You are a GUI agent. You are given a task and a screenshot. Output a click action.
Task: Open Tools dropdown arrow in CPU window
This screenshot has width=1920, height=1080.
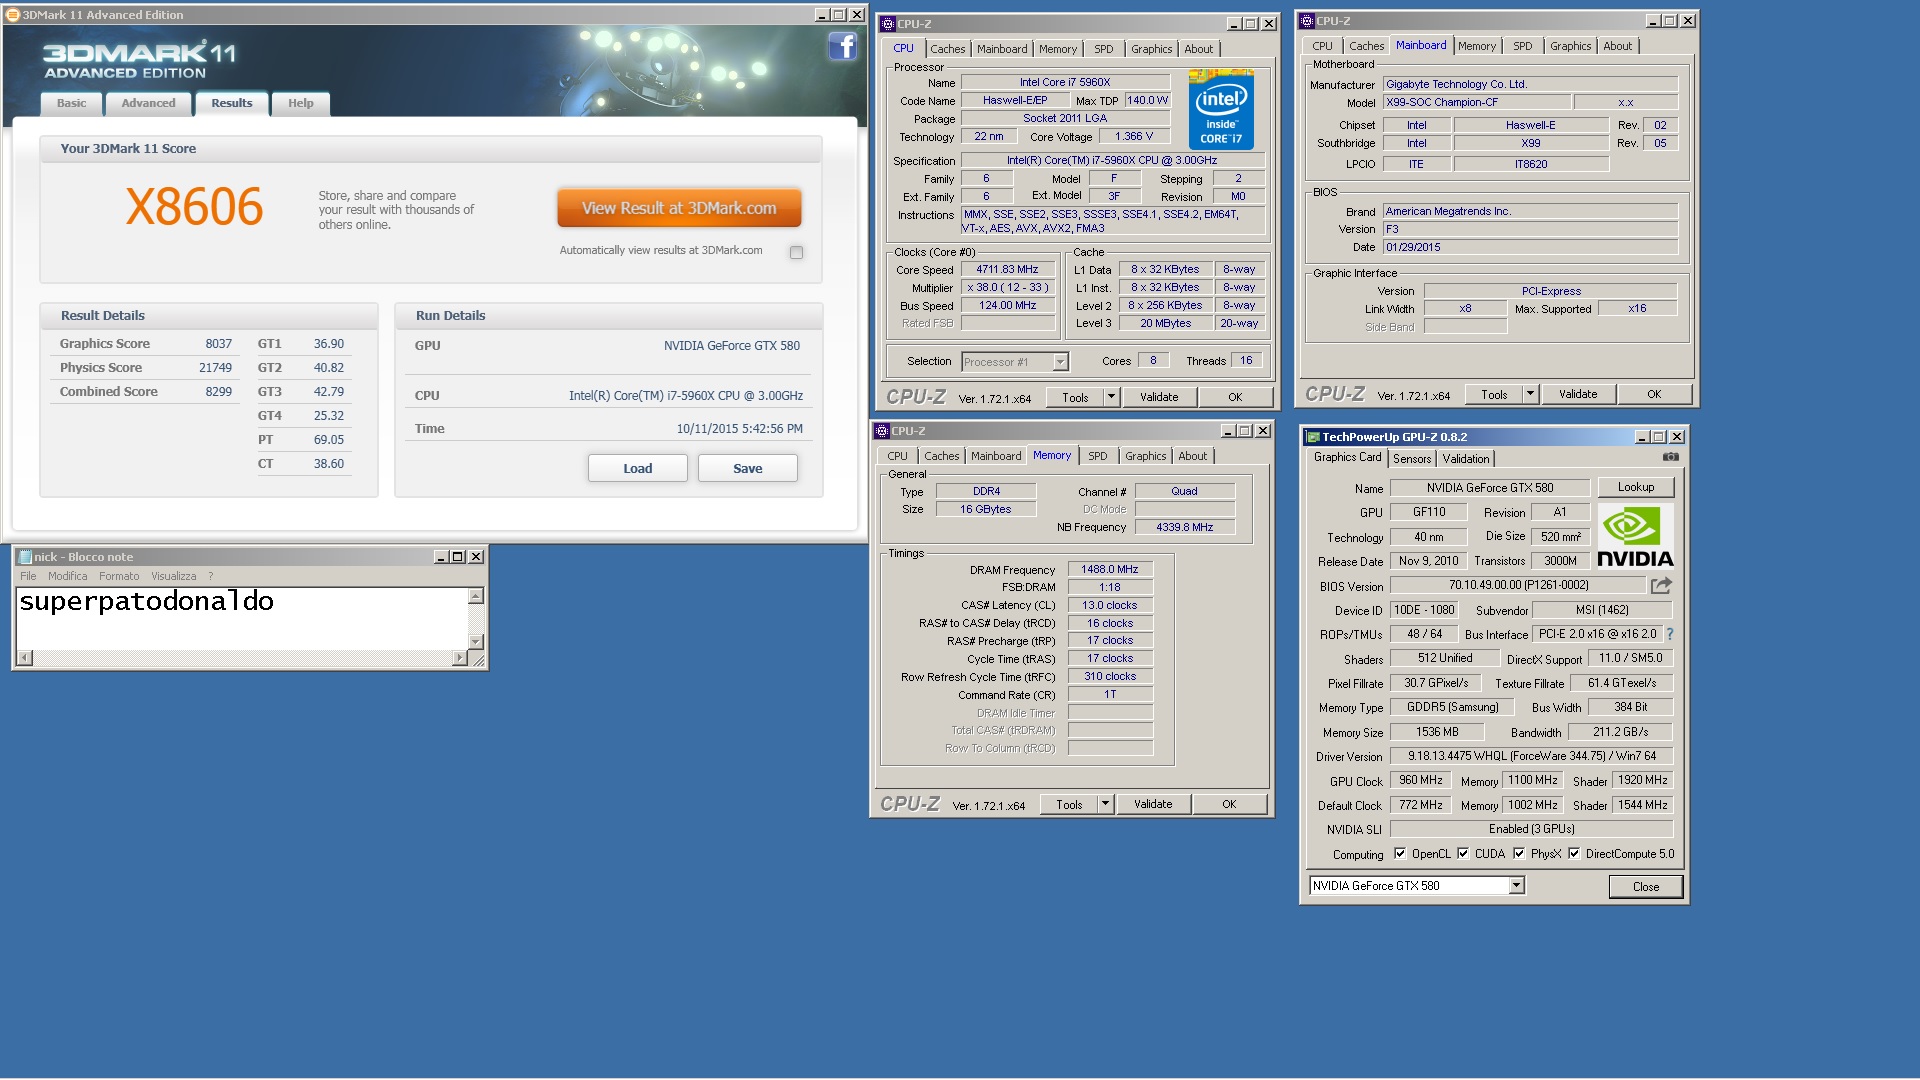tap(1110, 397)
